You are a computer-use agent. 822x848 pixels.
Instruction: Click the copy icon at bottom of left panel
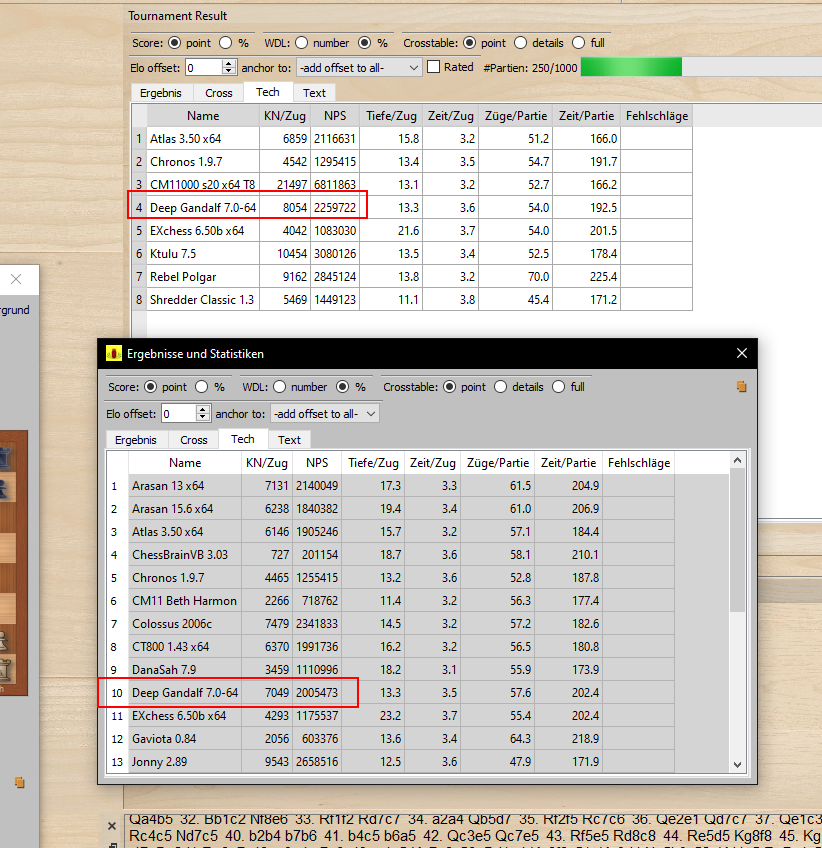click(x=19, y=782)
